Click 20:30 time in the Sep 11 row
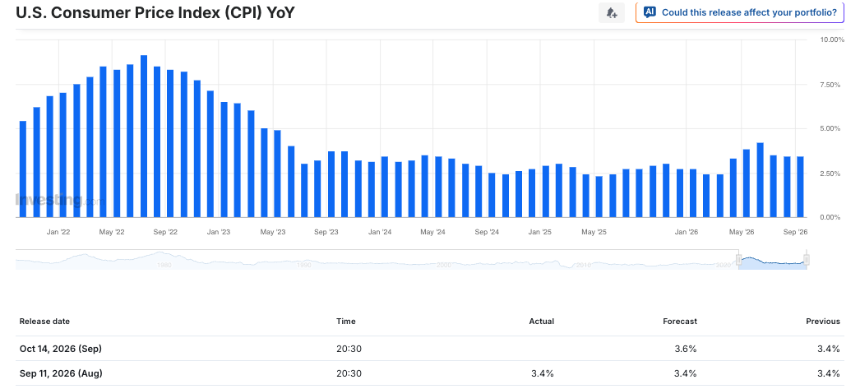This screenshot has width=860, height=389. [349, 374]
